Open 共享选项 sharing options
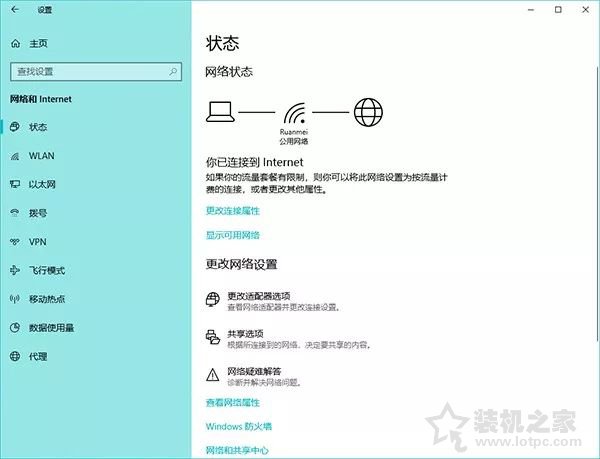 coord(245,334)
